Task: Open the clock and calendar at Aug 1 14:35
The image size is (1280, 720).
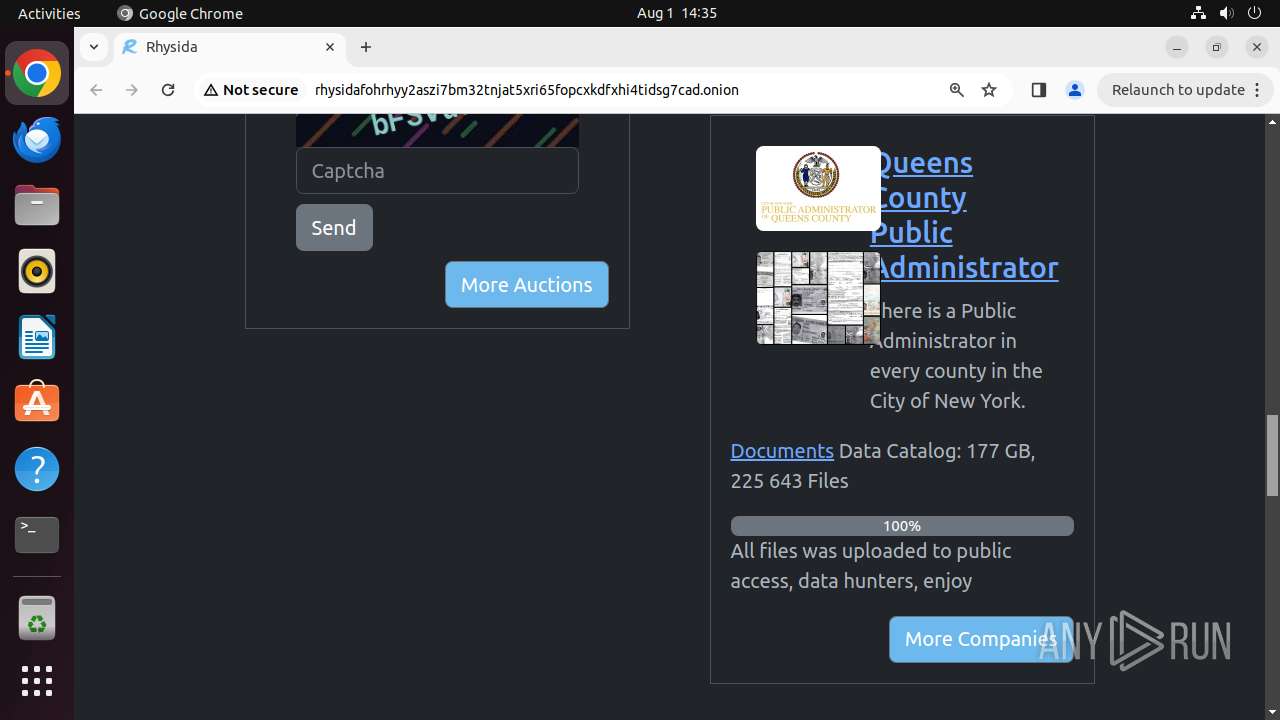Action: pyautogui.click(x=677, y=13)
